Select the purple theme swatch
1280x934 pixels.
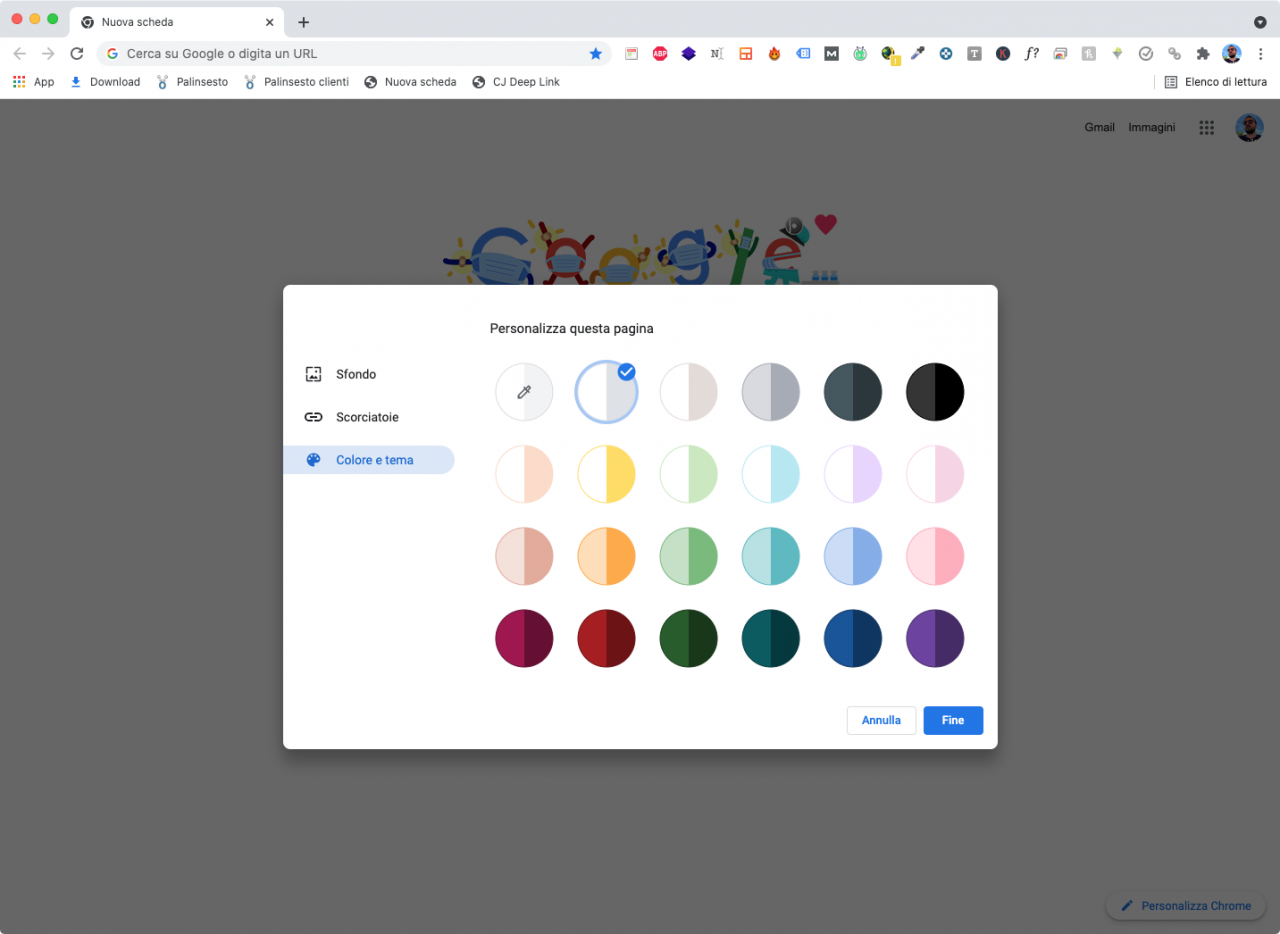click(x=934, y=638)
